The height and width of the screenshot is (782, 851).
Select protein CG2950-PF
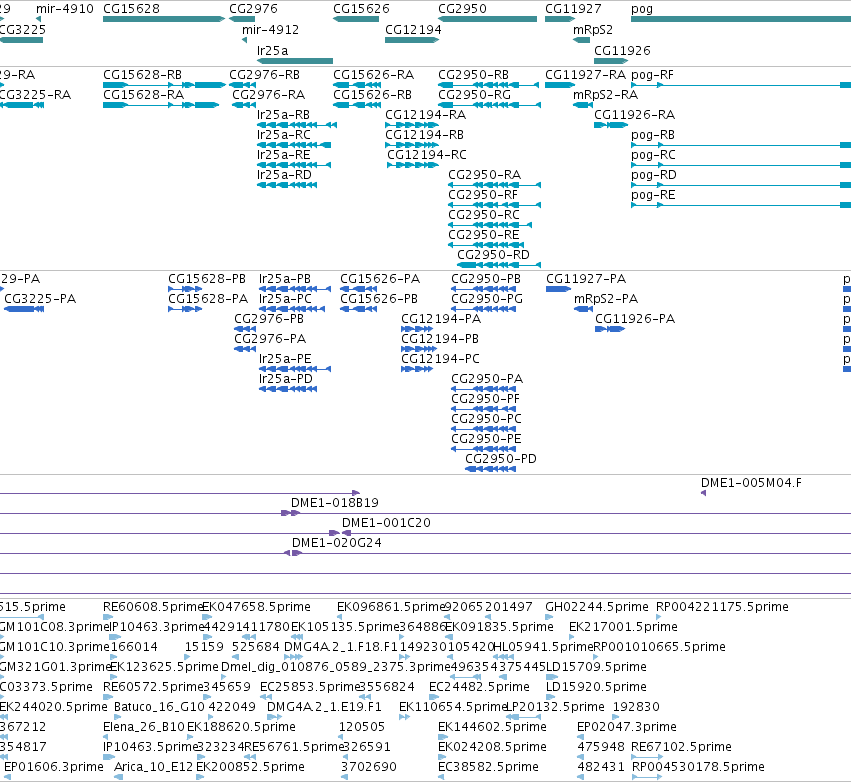point(484,409)
